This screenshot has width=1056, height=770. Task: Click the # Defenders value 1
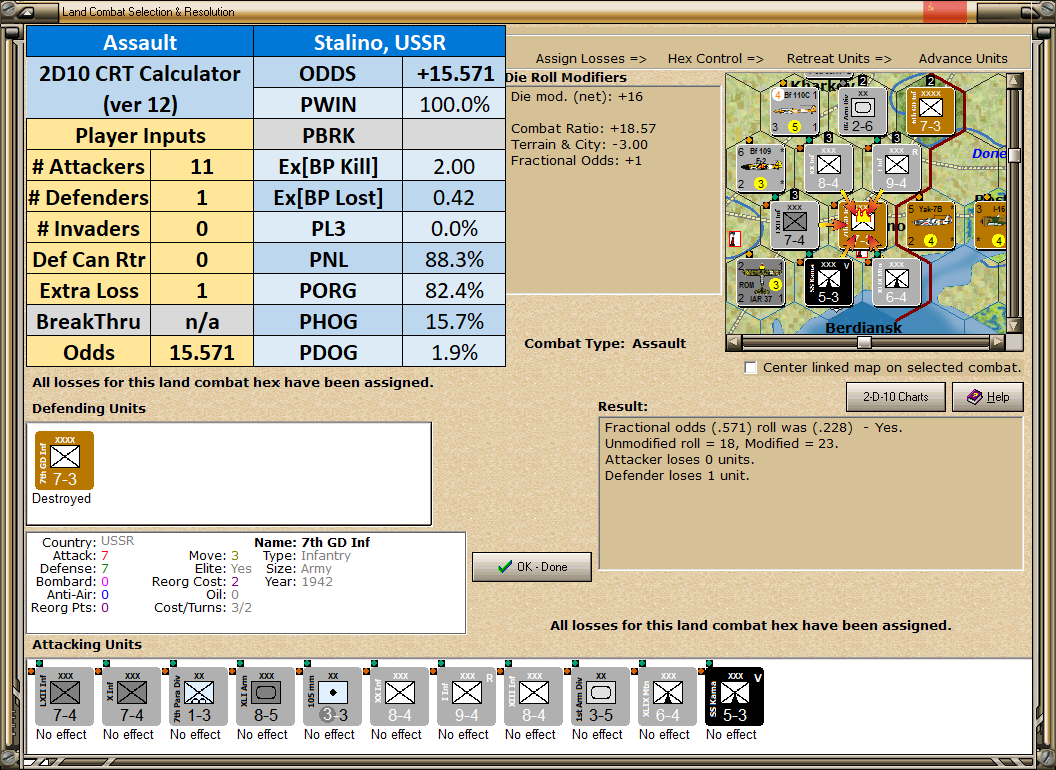202,197
